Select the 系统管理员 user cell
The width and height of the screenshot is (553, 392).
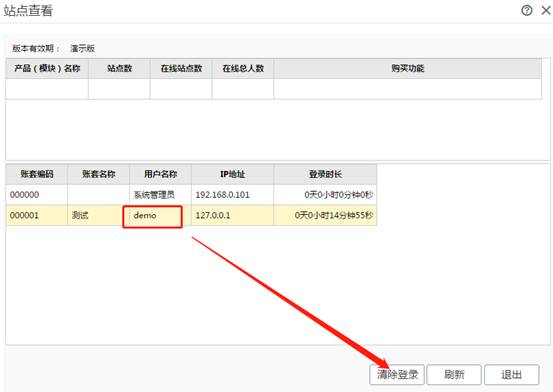(160, 194)
